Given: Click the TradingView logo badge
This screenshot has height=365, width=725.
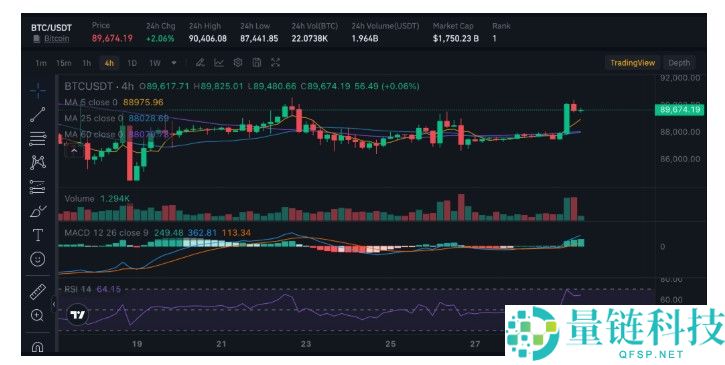Looking at the screenshot, I should coord(78,315).
